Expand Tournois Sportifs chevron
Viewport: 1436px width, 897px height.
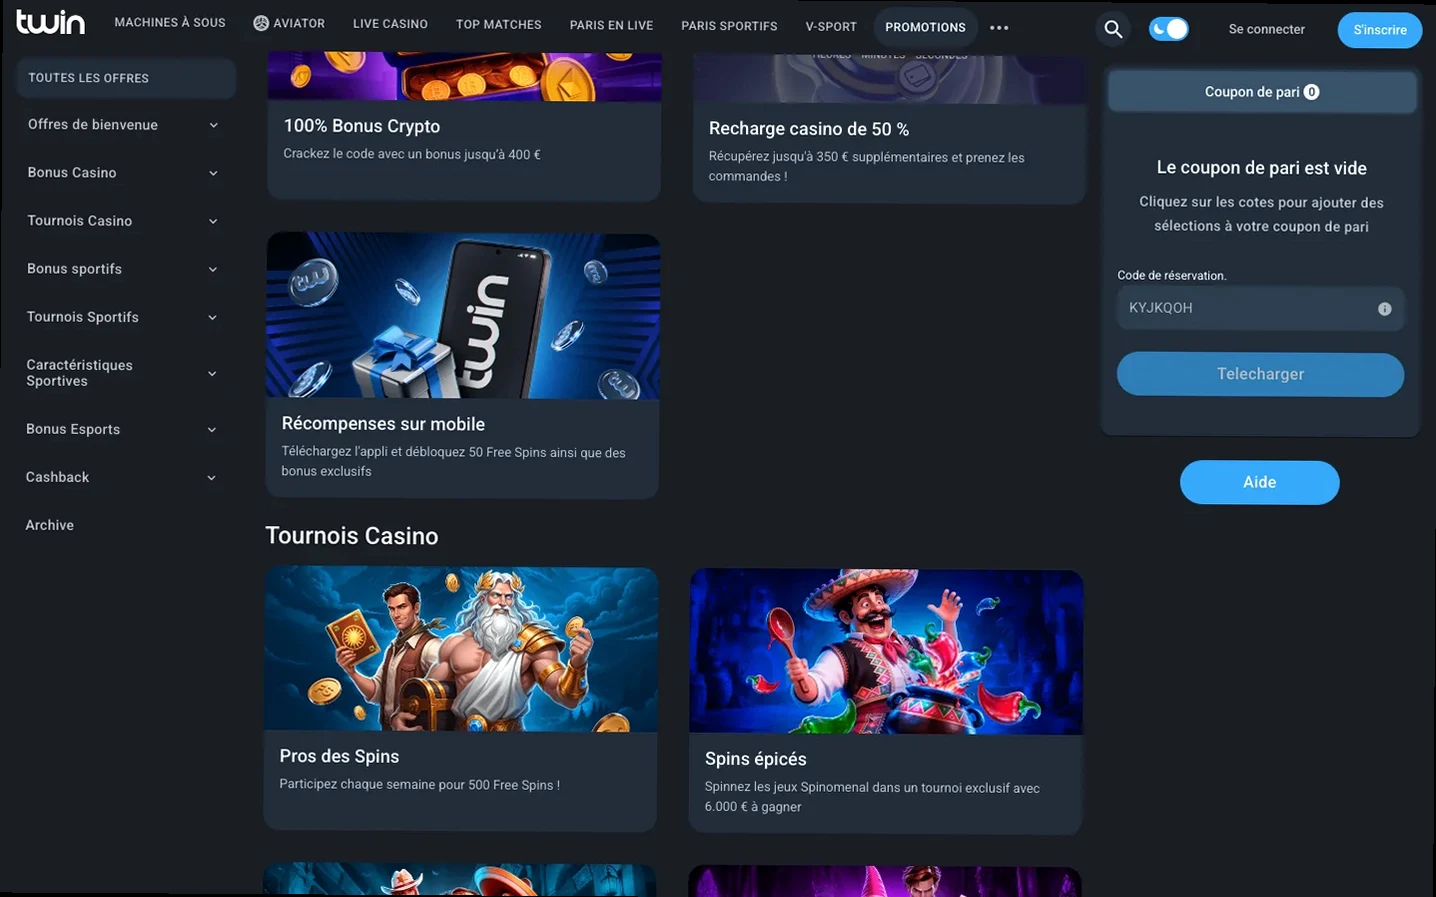point(212,318)
